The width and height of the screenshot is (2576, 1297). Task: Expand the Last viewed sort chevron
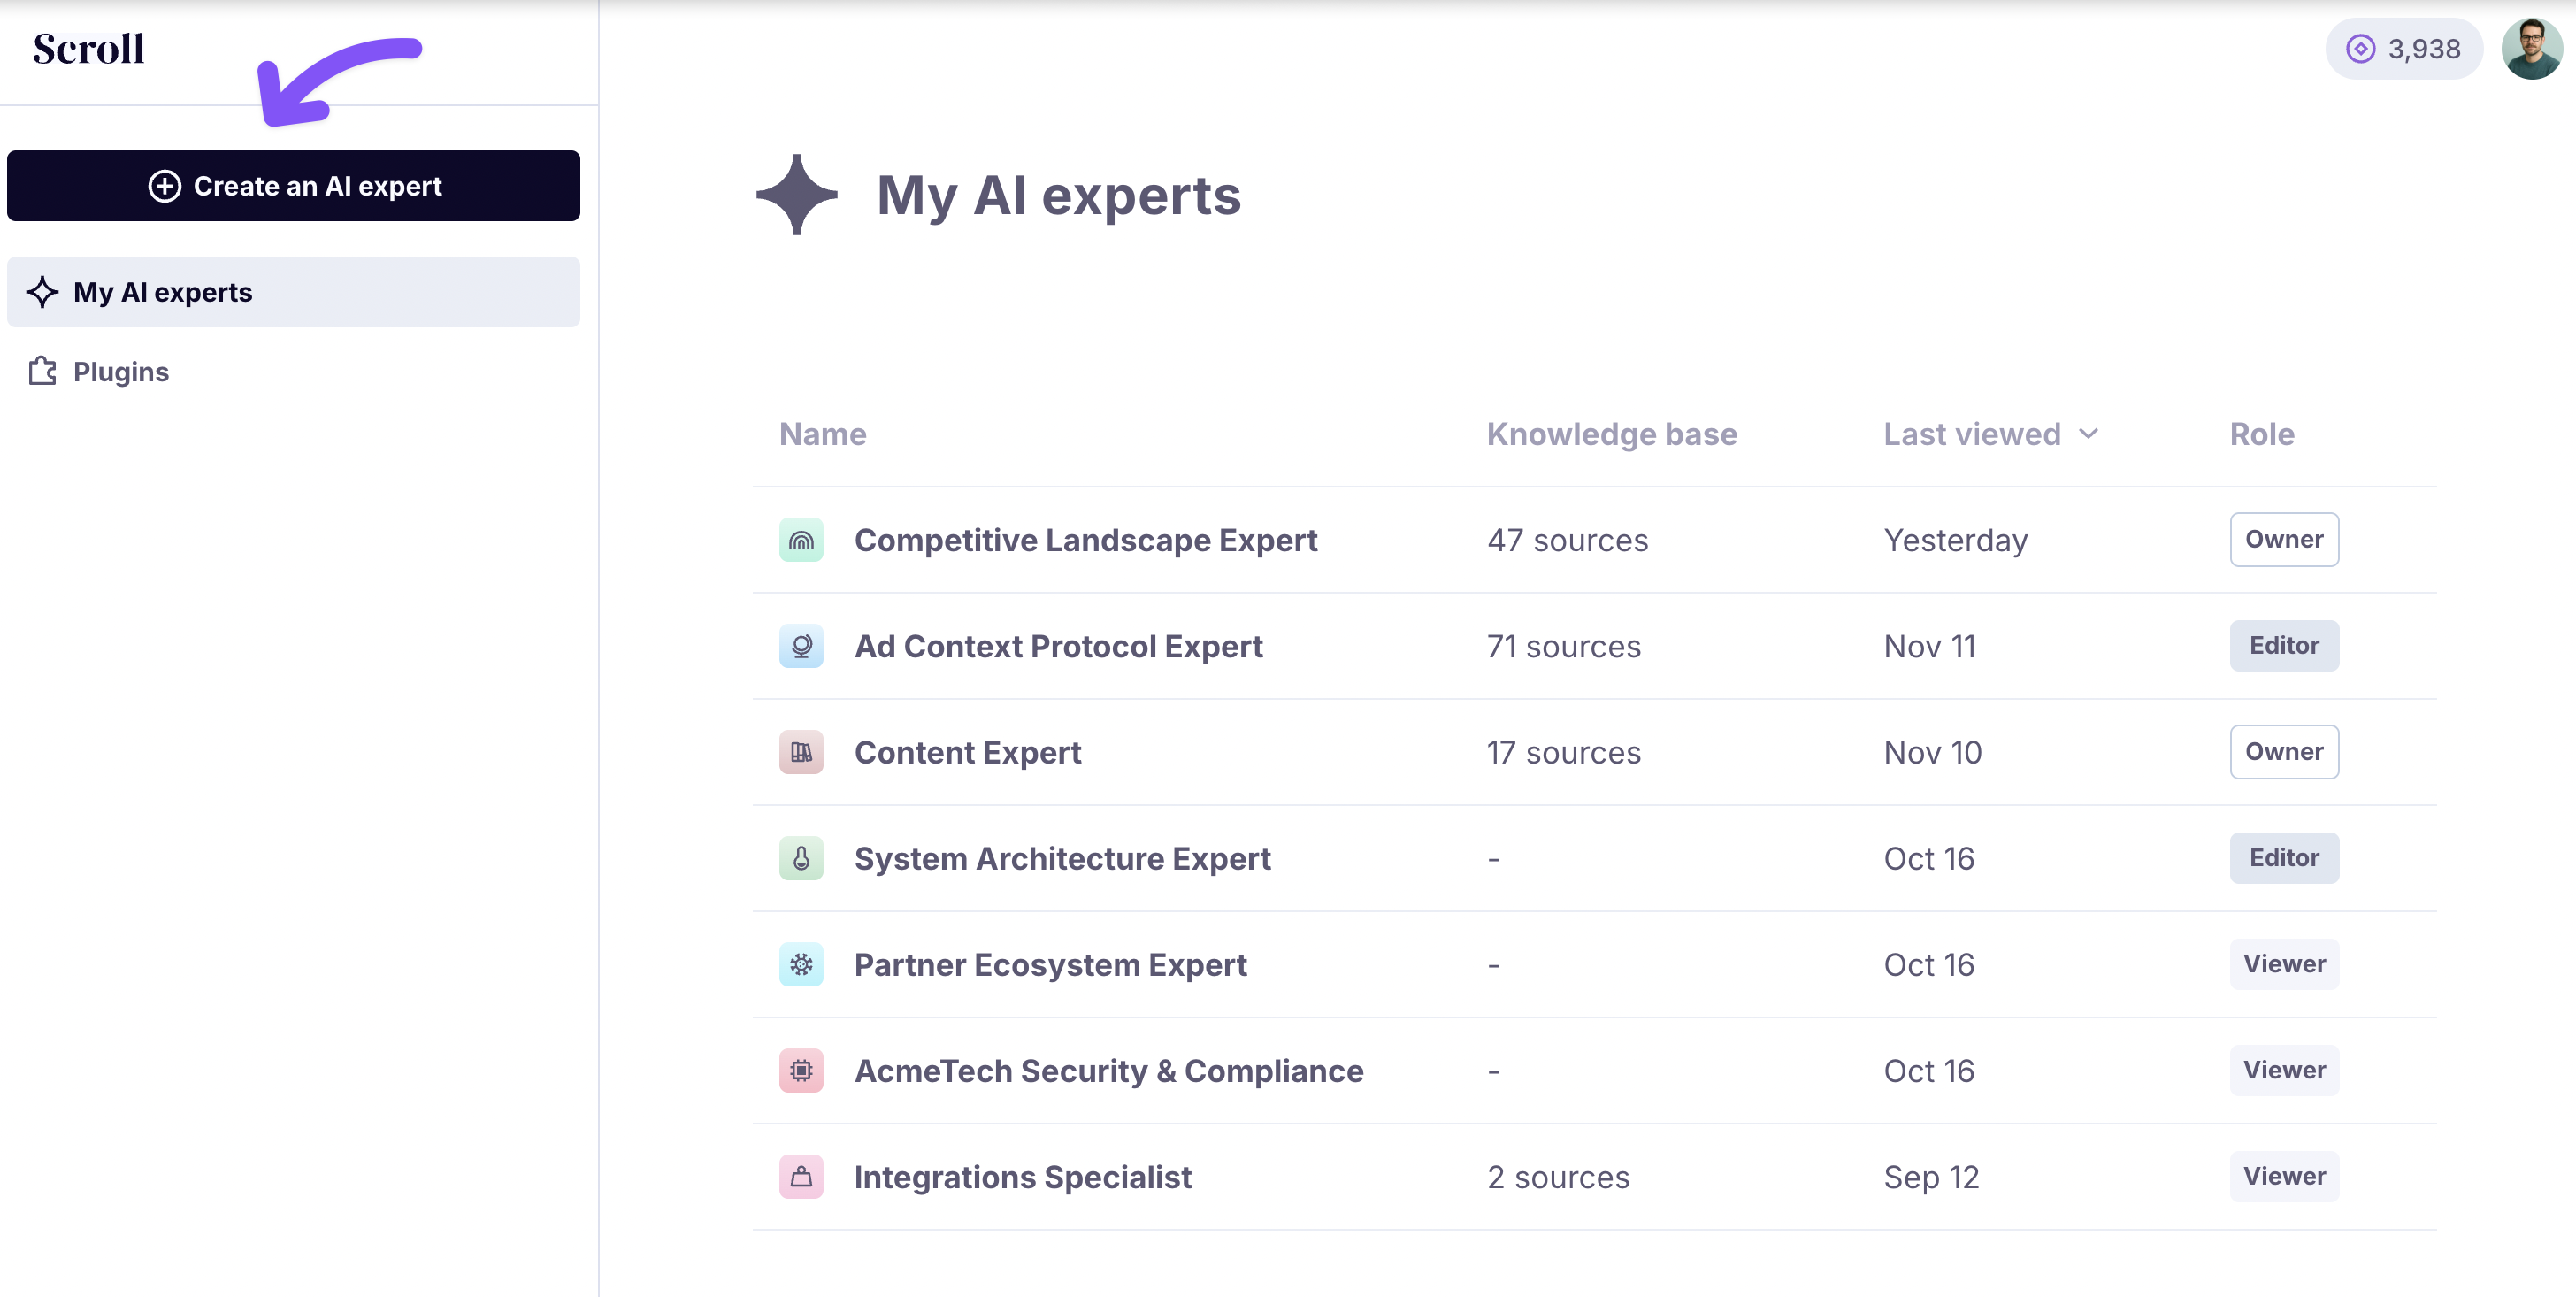[2088, 434]
